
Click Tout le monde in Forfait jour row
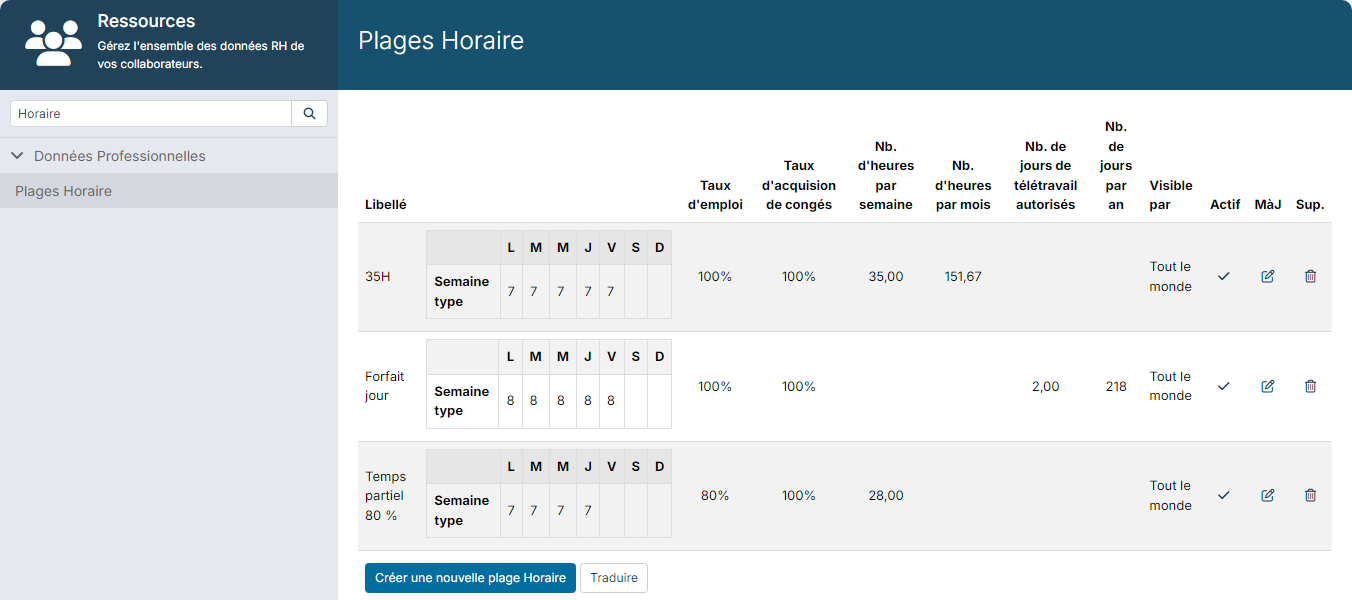(1171, 386)
